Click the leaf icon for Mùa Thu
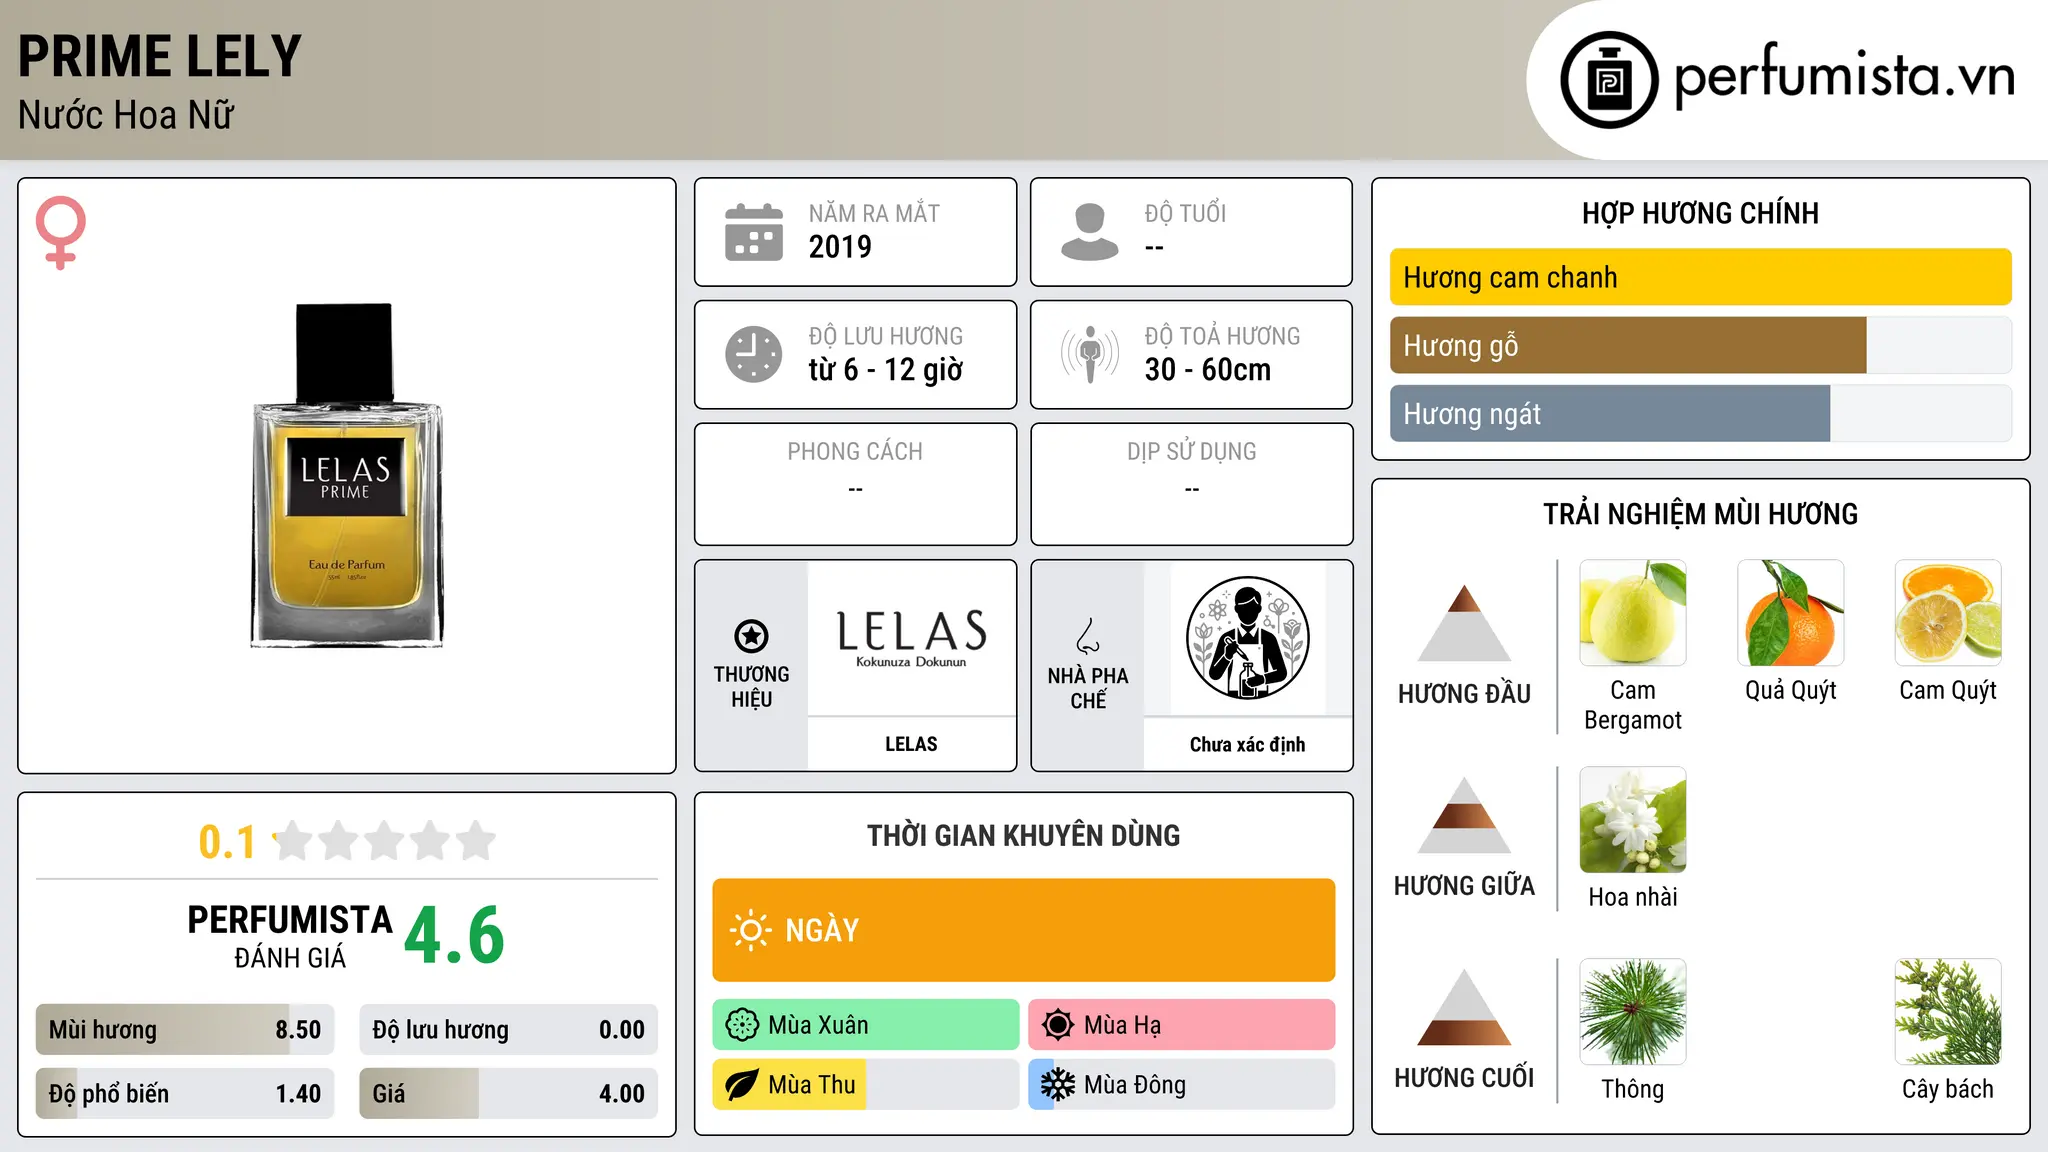The width and height of the screenshot is (2048, 1152). click(742, 1085)
